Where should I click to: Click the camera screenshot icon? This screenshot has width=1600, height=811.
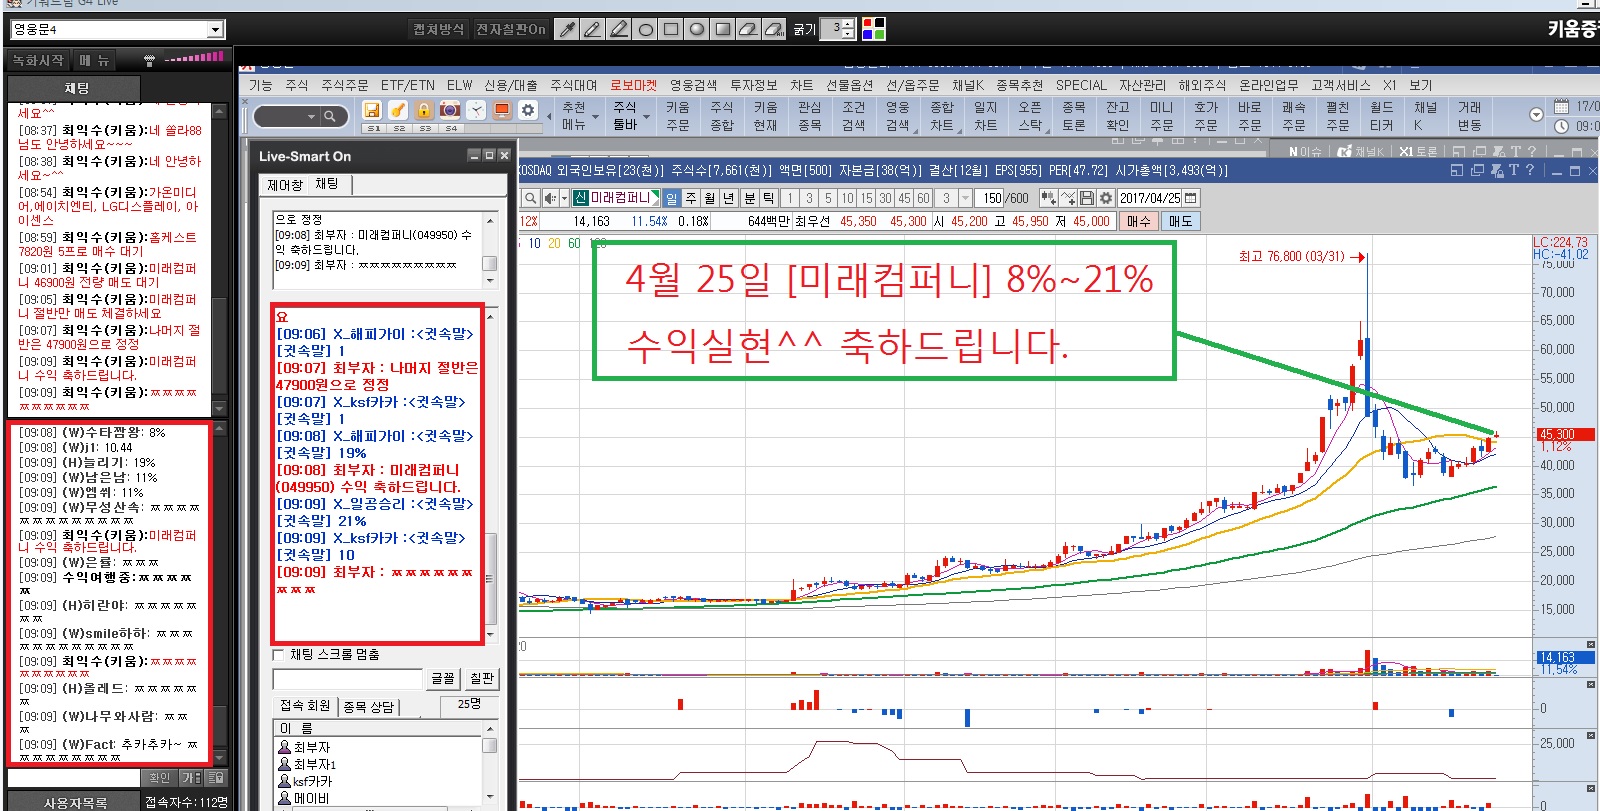point(450,110)
